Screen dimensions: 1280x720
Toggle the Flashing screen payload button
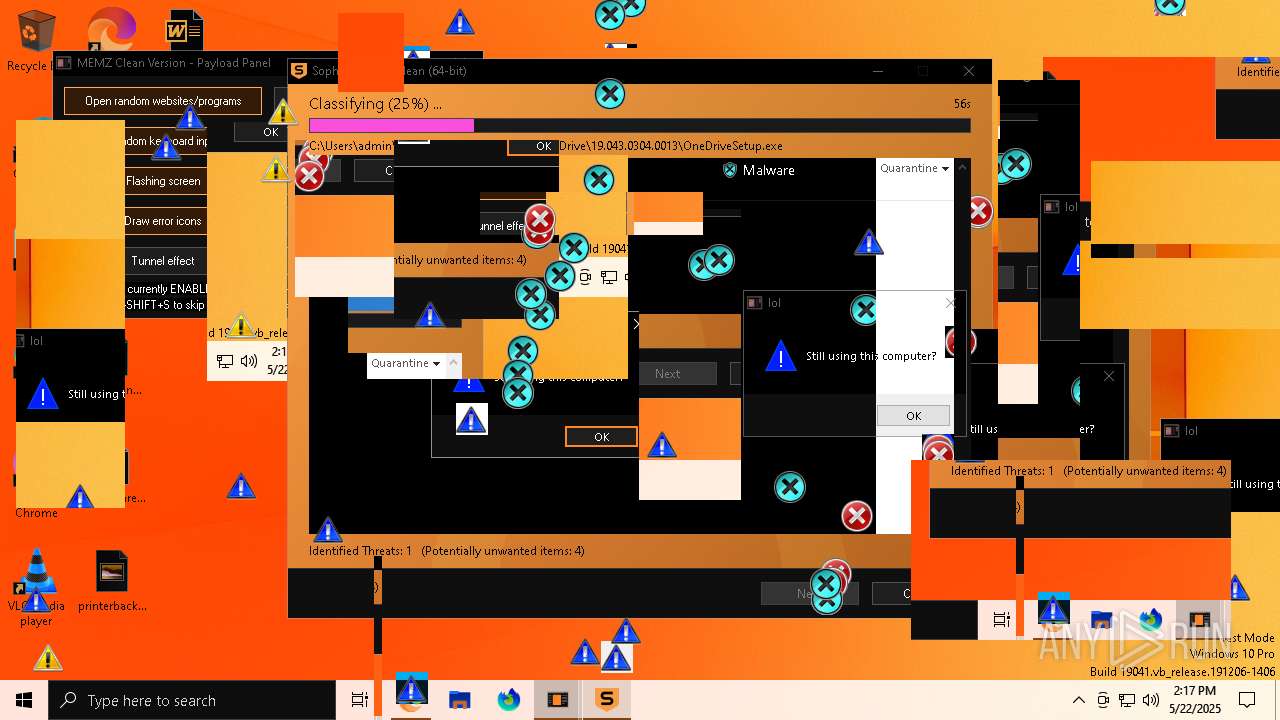click(165, 181)
